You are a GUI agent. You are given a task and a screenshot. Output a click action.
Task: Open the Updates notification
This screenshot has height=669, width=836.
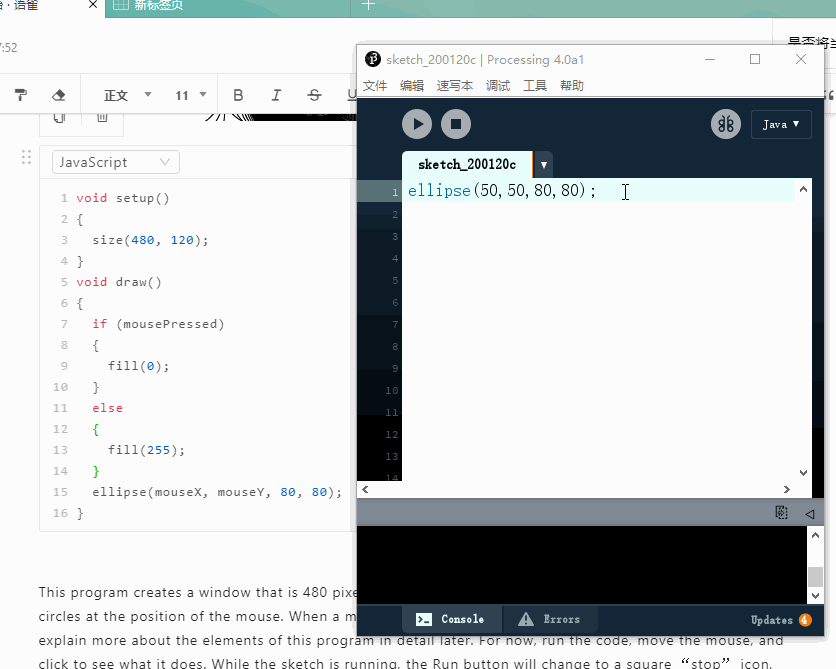coord(781,620)
